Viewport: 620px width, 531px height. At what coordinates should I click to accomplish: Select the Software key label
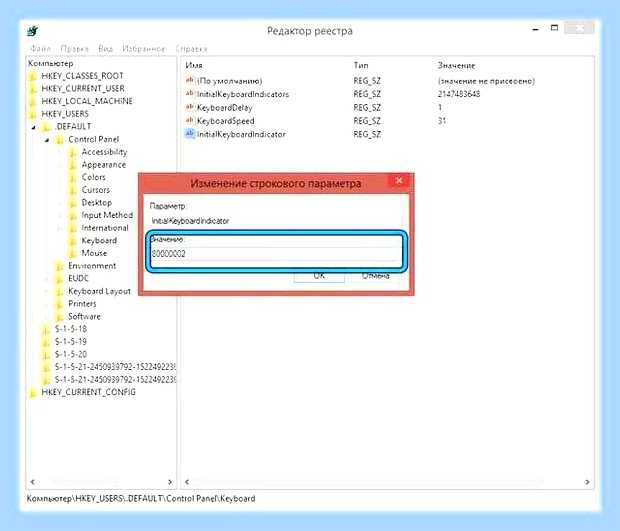coord(84,316)
